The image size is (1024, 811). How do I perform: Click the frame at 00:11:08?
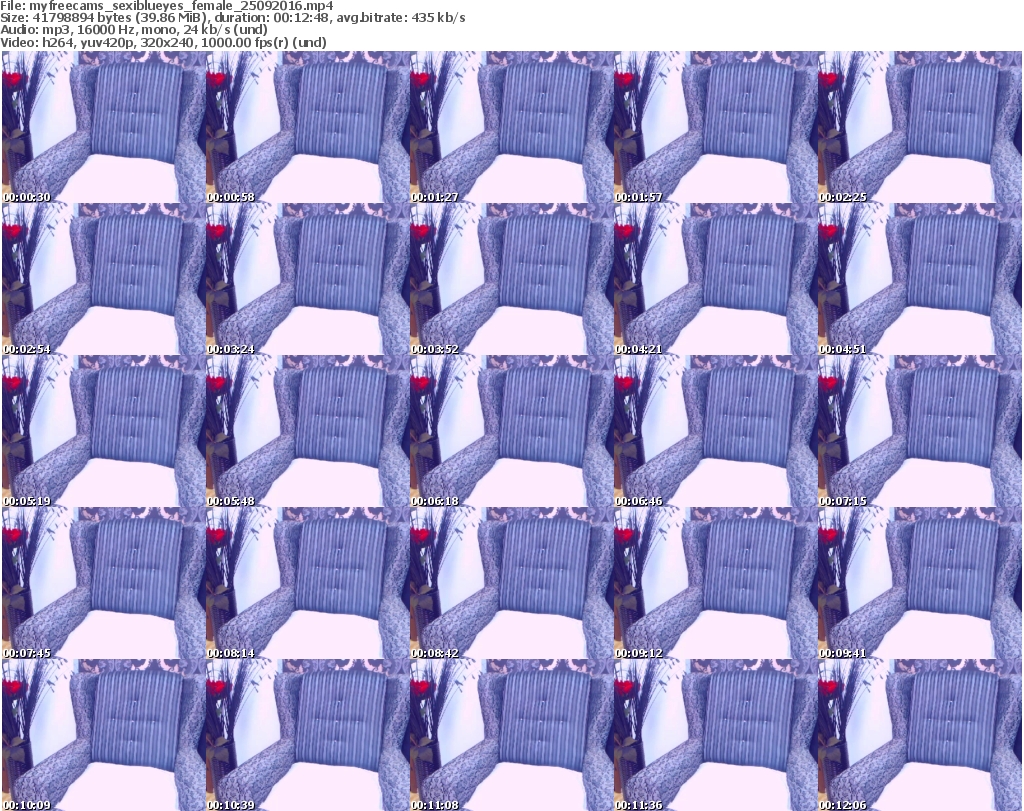511,735
